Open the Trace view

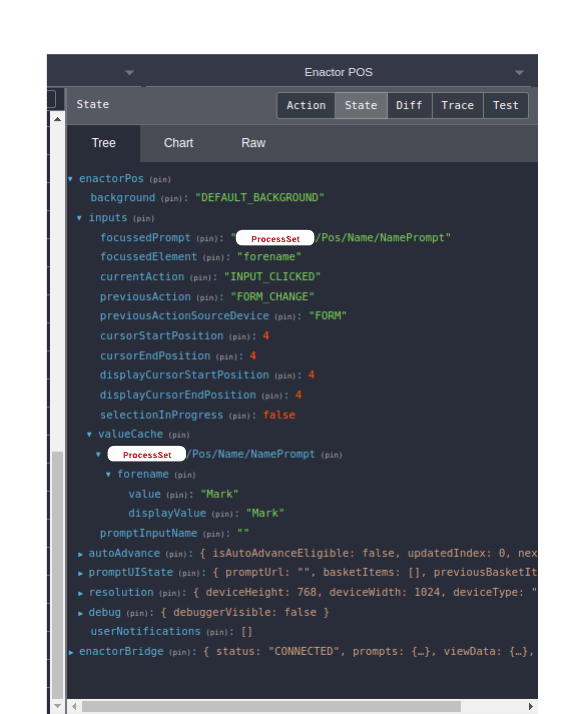457,105
